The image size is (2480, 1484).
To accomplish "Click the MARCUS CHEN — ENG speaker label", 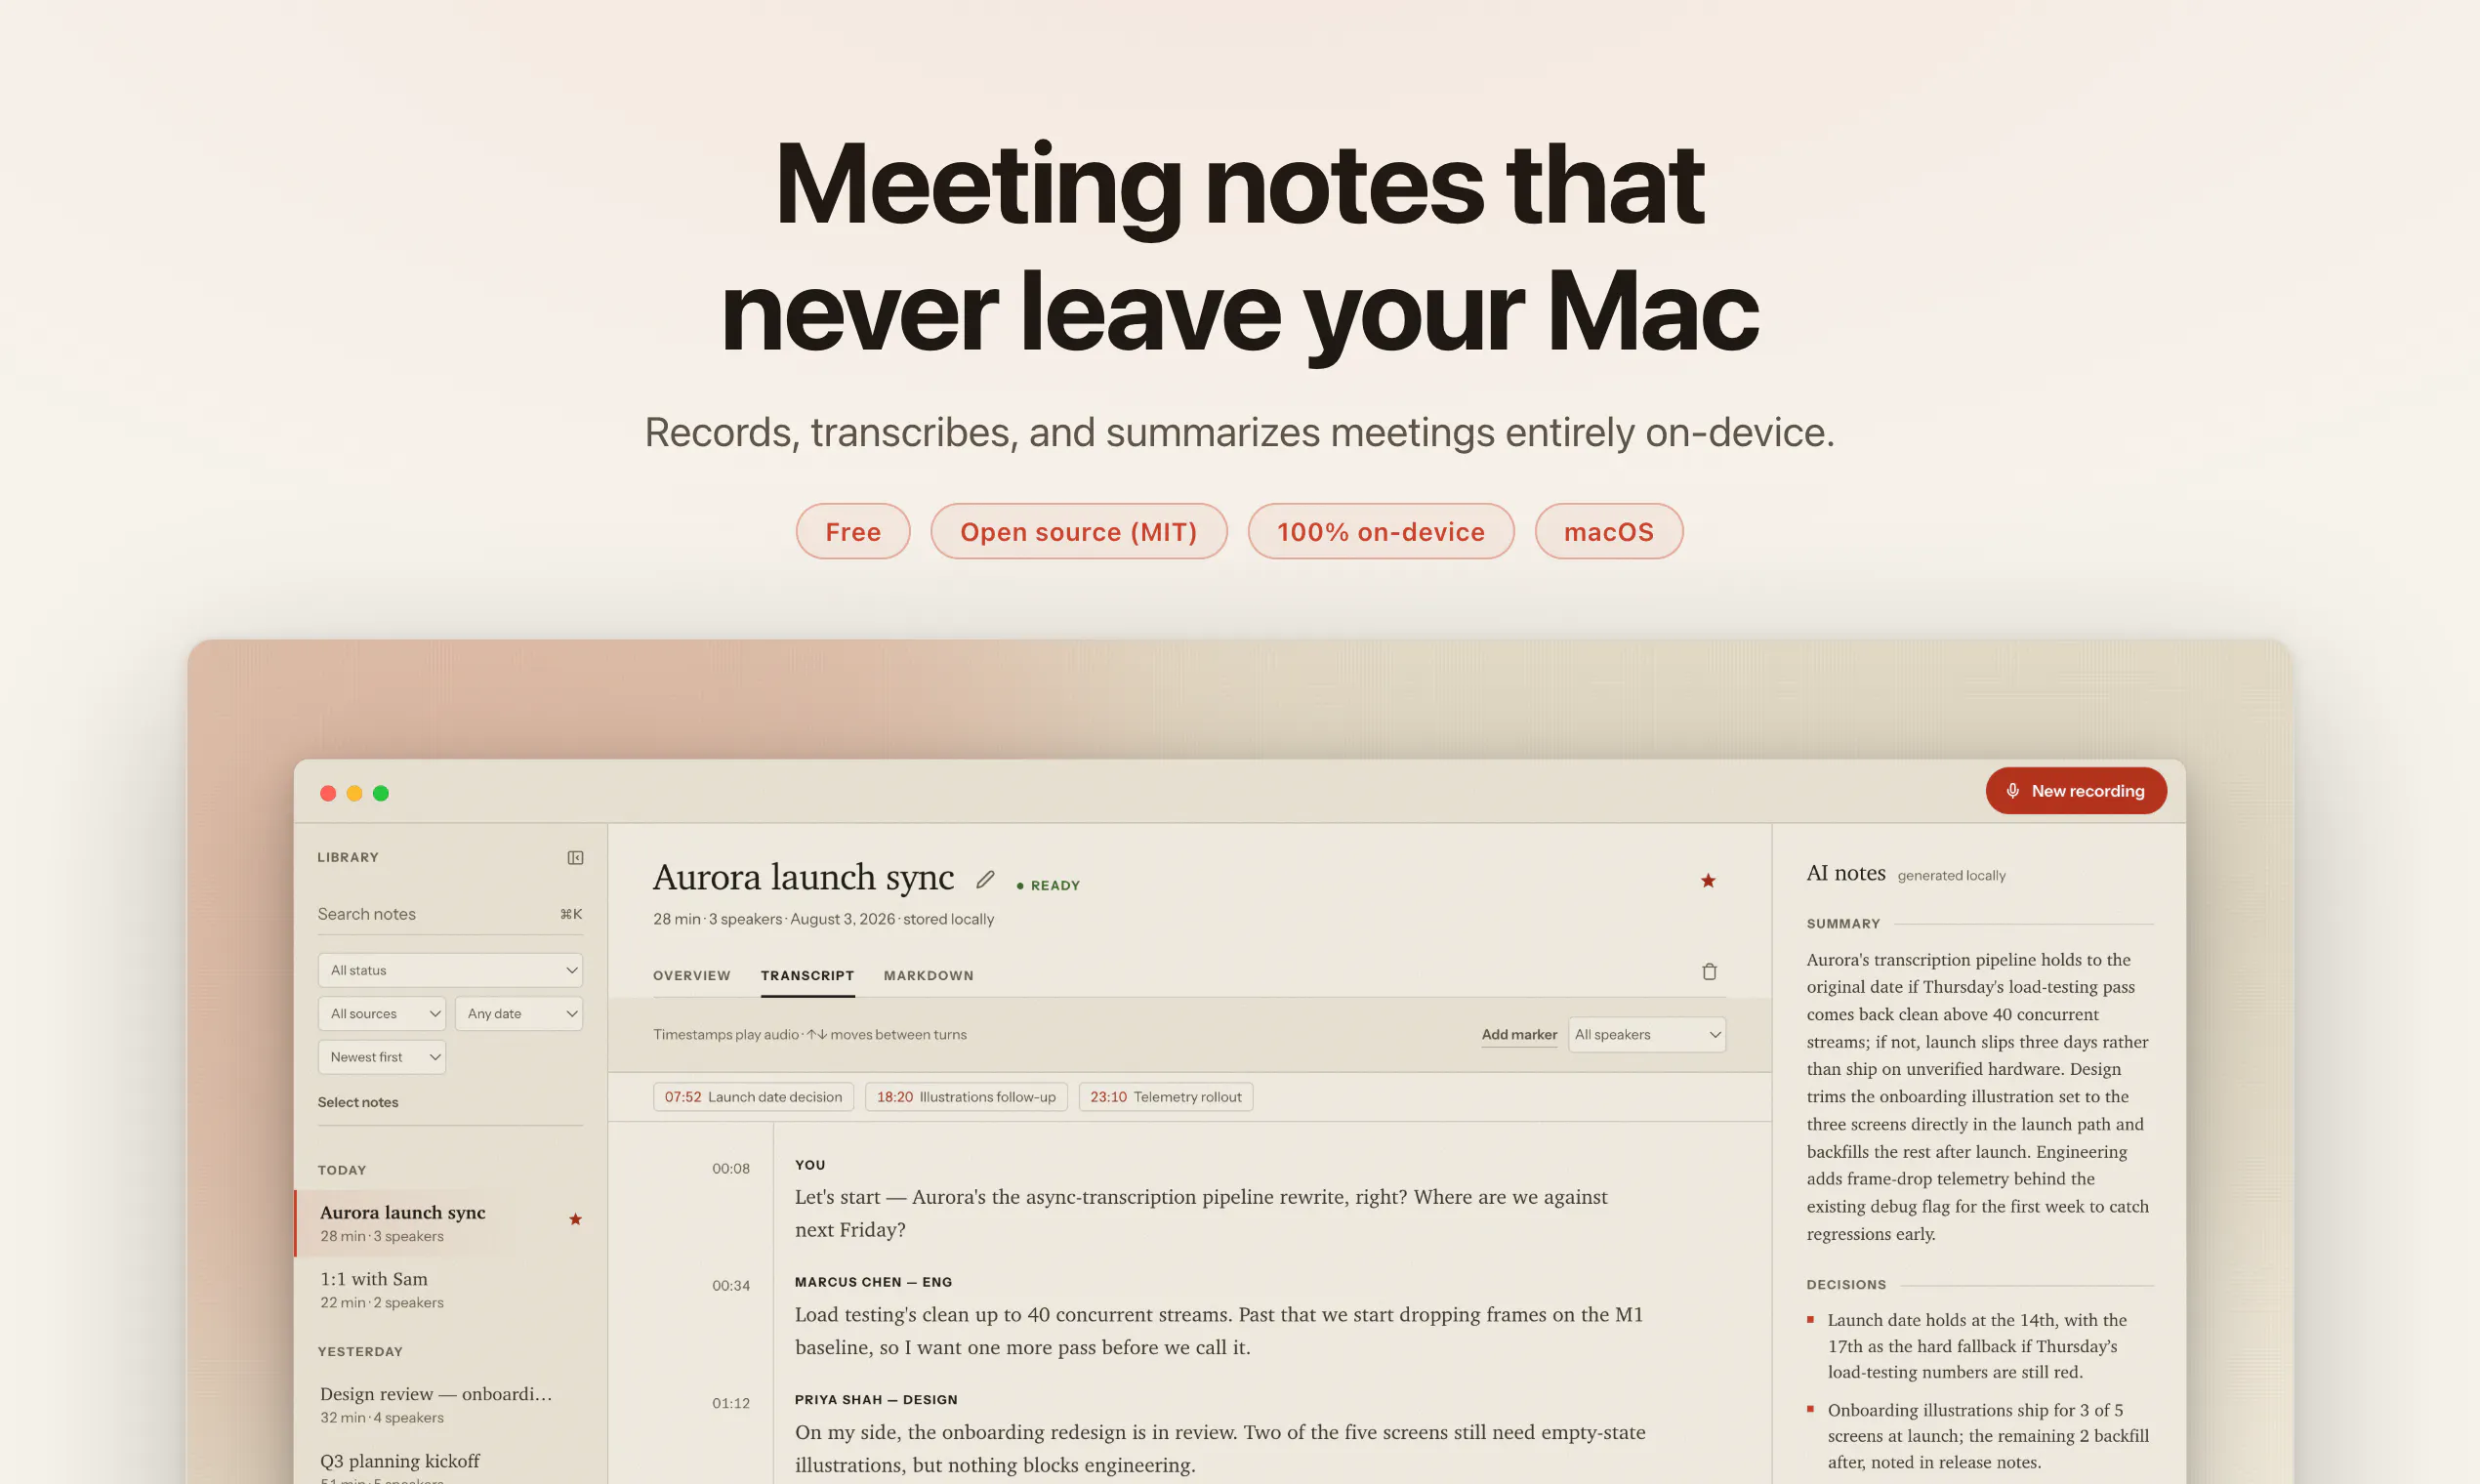I will pos(873,1281).
